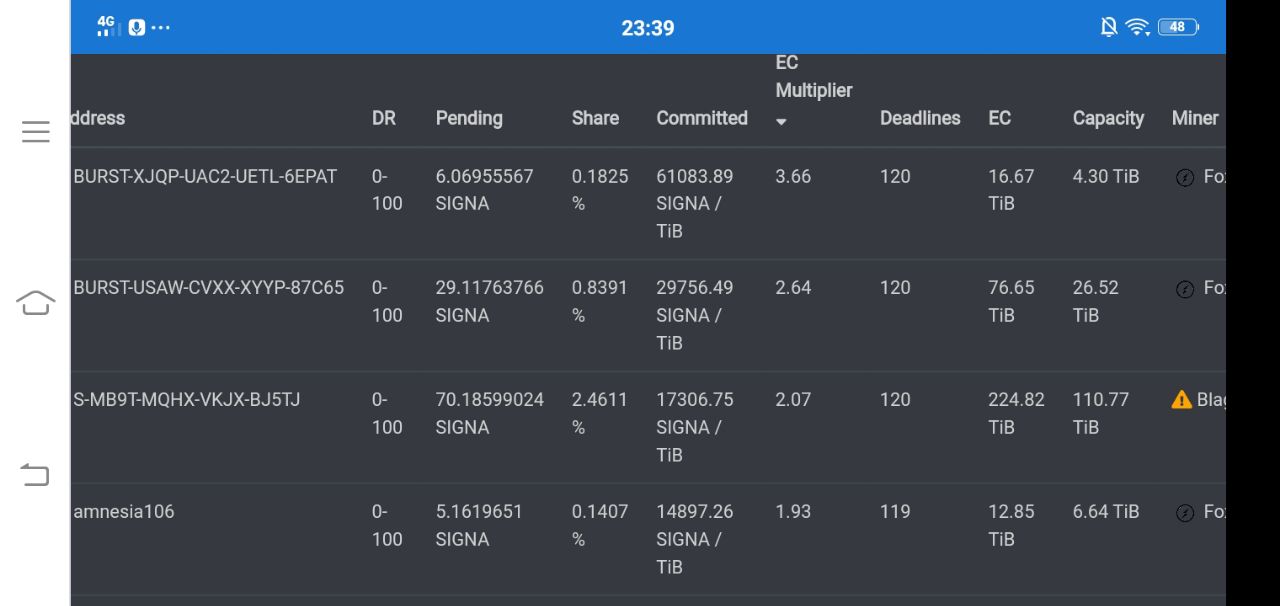The image size is (1280, 606).
Task: Sort by the Deadlines column header
Action: [x=920, y=118]
